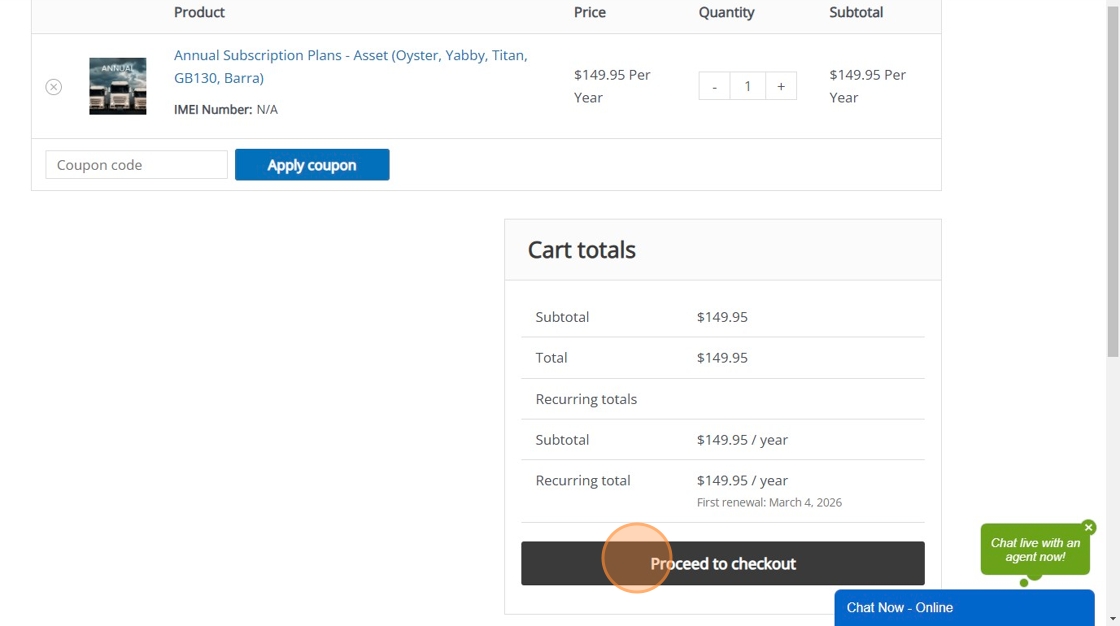Click the quantity number field
Viewport: 1120px width, 626px height.
[x=747, y=86]
